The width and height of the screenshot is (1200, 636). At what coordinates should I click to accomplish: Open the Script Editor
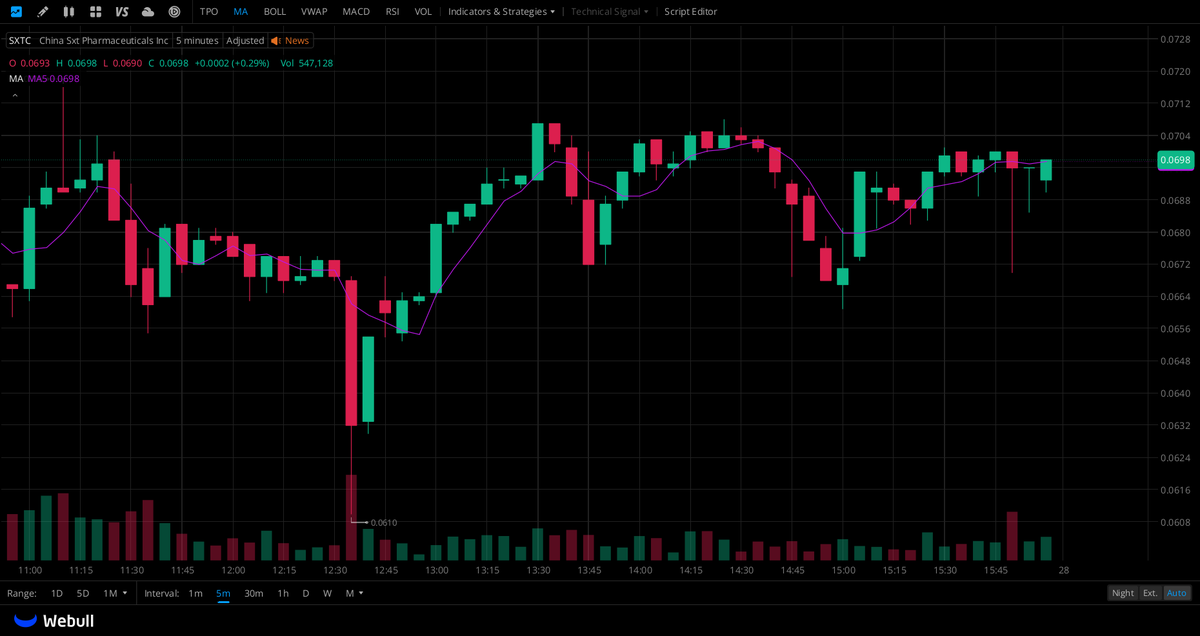pyautogui.click(x=691, y=12)
